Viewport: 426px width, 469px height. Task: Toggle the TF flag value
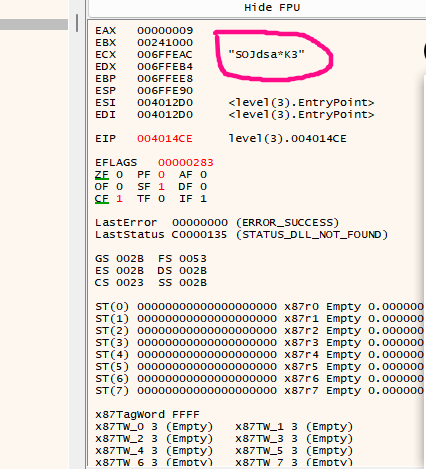click(161, 199)
